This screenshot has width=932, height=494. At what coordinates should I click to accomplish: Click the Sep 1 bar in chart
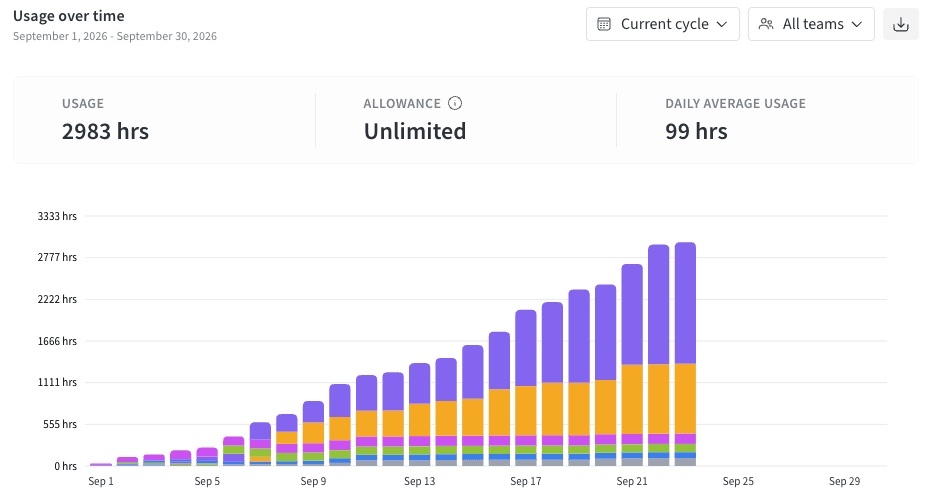coord(100,464)
